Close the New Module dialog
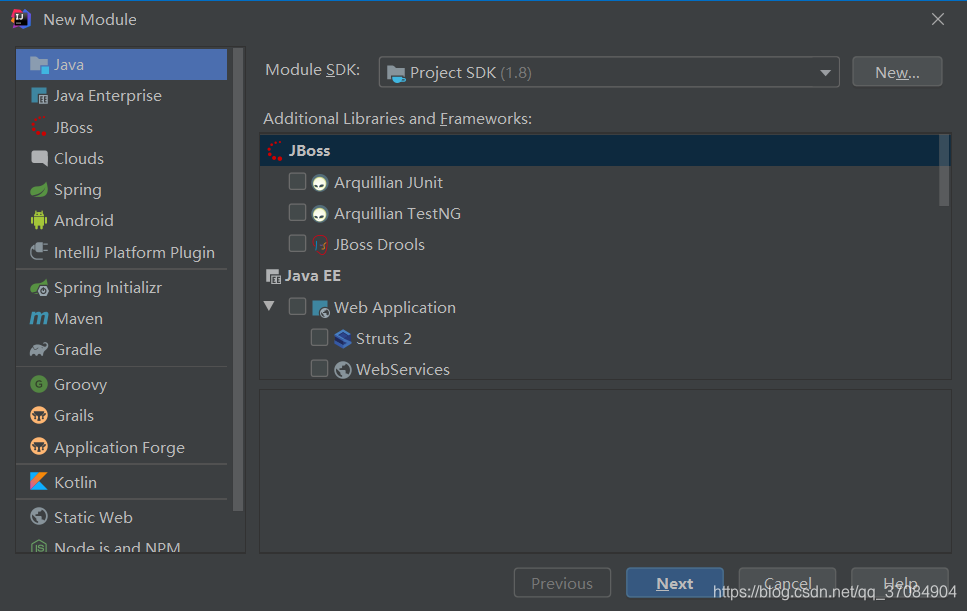Image resolution: width=967 pixels, height=611 pixels. [x=937, y=19]
